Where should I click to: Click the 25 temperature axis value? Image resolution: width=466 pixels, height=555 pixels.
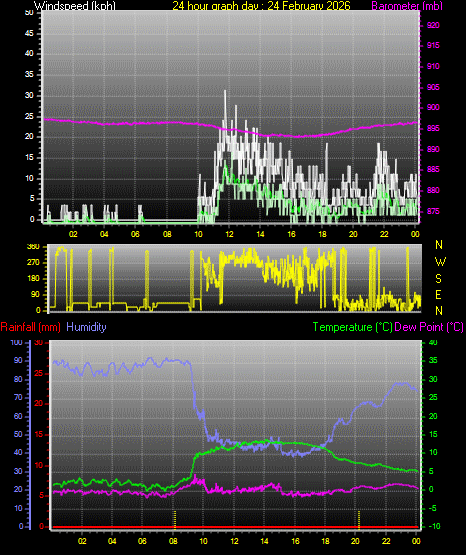tap(433, 397)
